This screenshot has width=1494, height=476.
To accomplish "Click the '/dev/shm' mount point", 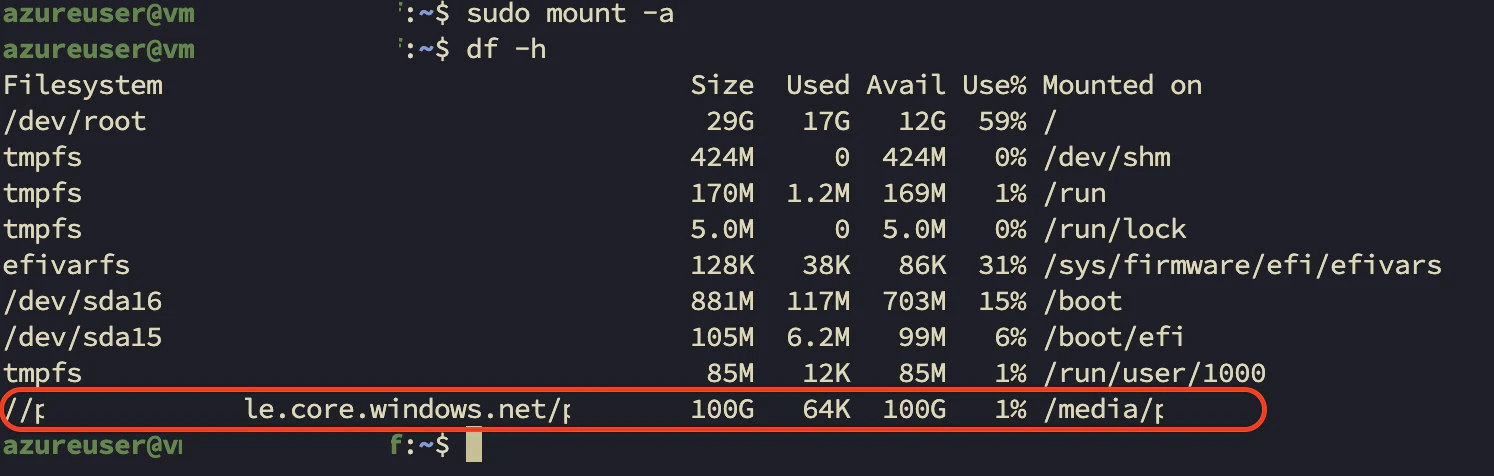I will point(1106,158).
